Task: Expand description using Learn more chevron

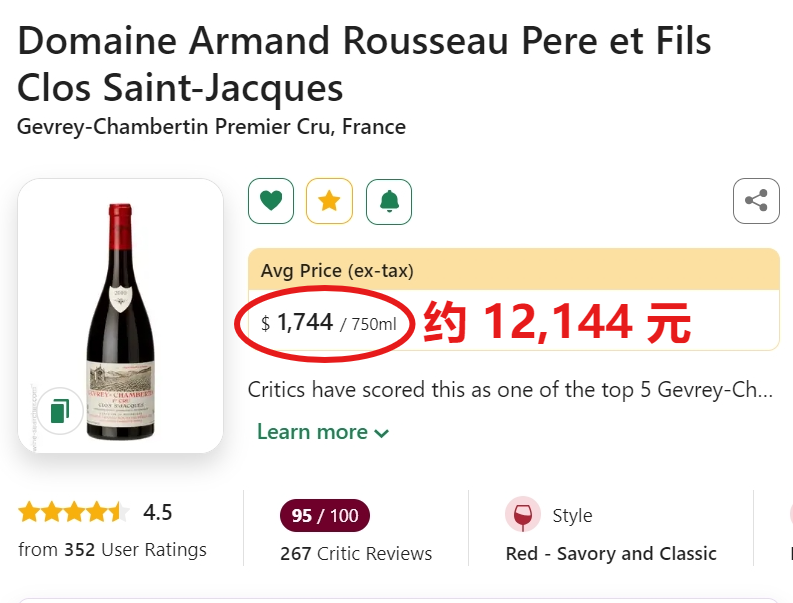Action: point(382,433)
